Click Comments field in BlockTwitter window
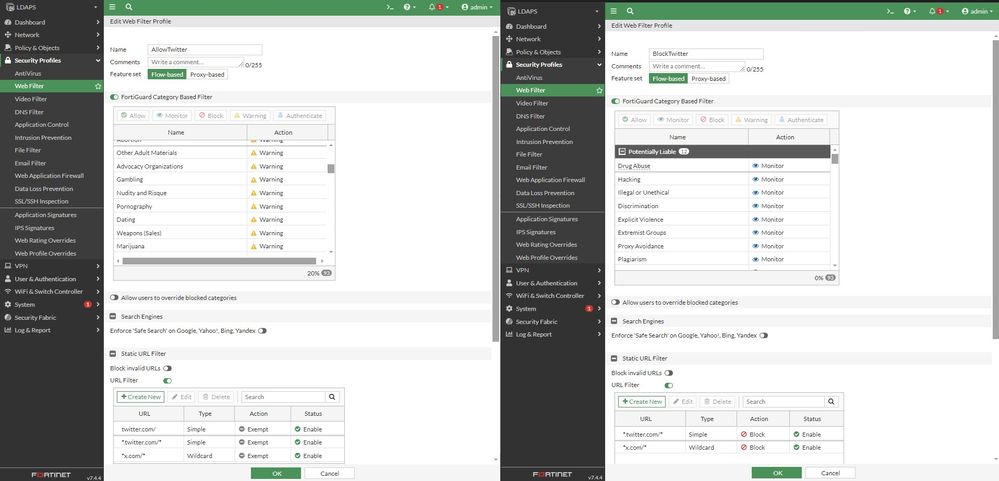Viewport: 999px width, 481px height. click(x=696, y=66)
